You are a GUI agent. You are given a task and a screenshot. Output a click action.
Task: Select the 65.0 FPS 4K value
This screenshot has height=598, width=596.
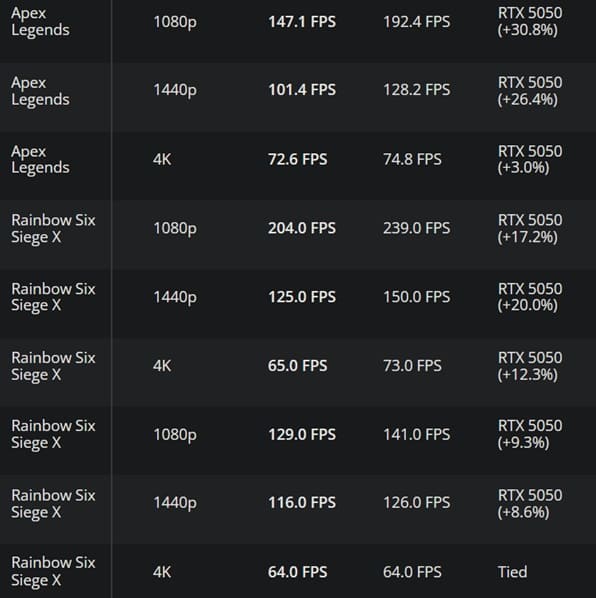click(x=297, y=366)
